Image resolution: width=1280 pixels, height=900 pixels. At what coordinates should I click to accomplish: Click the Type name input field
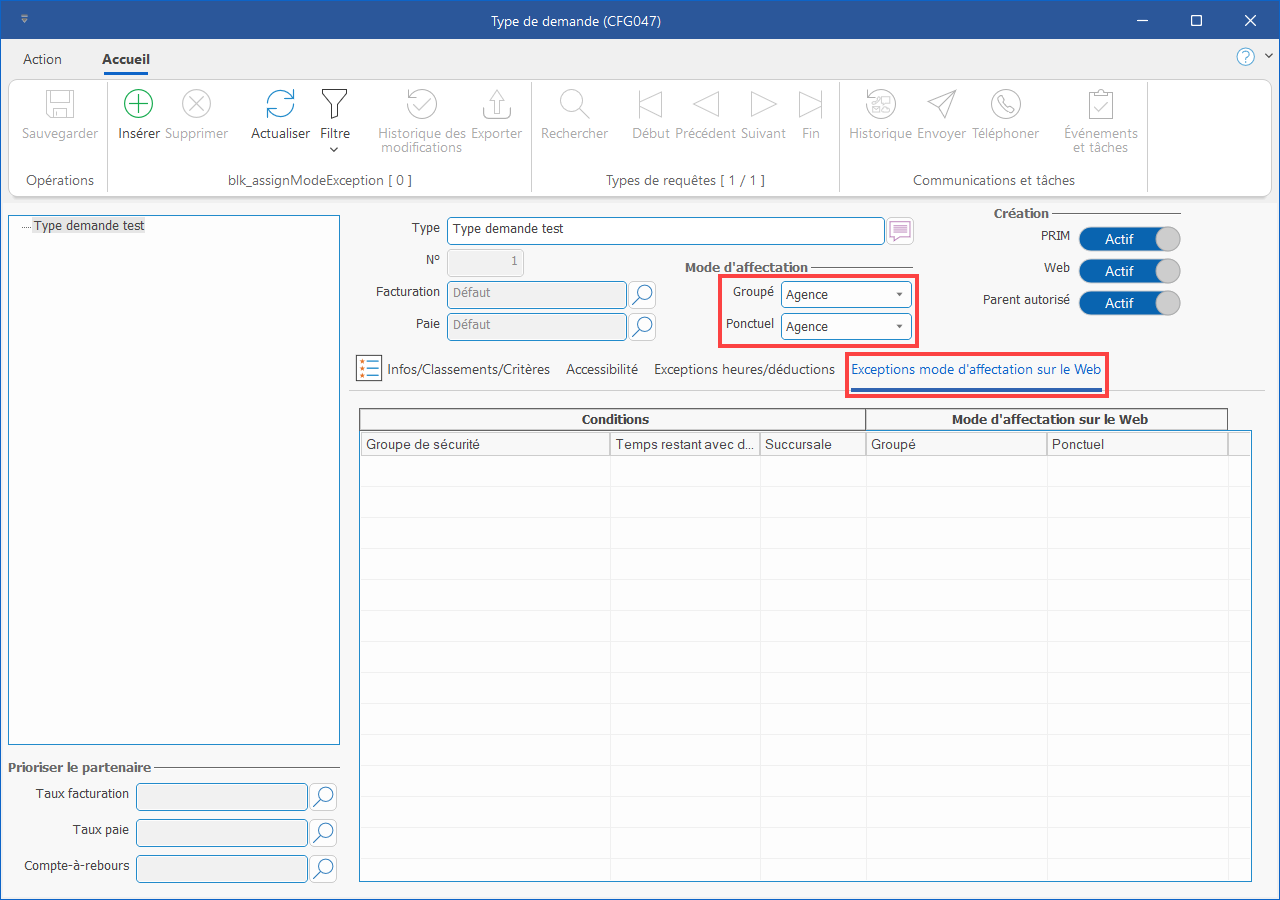(x=665, y=230)
